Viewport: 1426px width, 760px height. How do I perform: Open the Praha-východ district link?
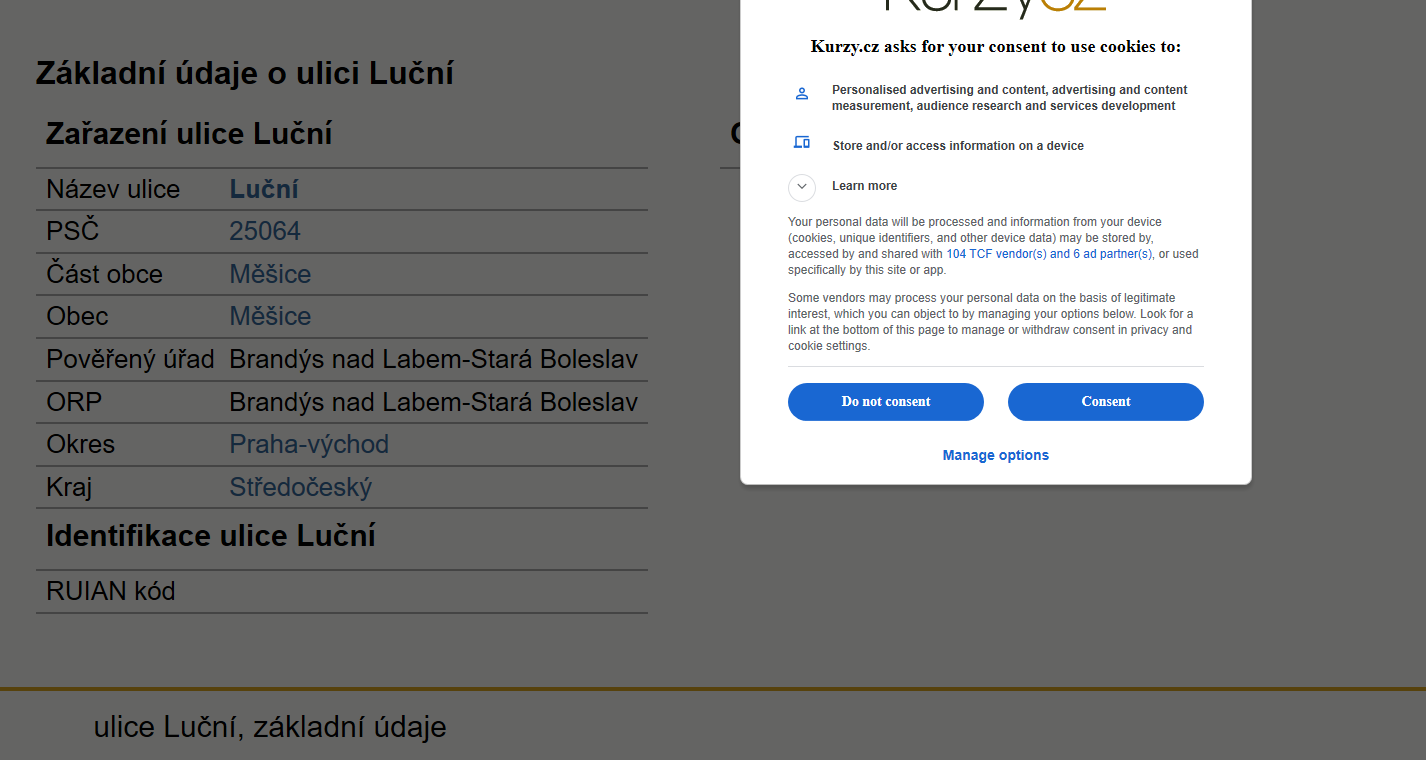tap(309, 444)
